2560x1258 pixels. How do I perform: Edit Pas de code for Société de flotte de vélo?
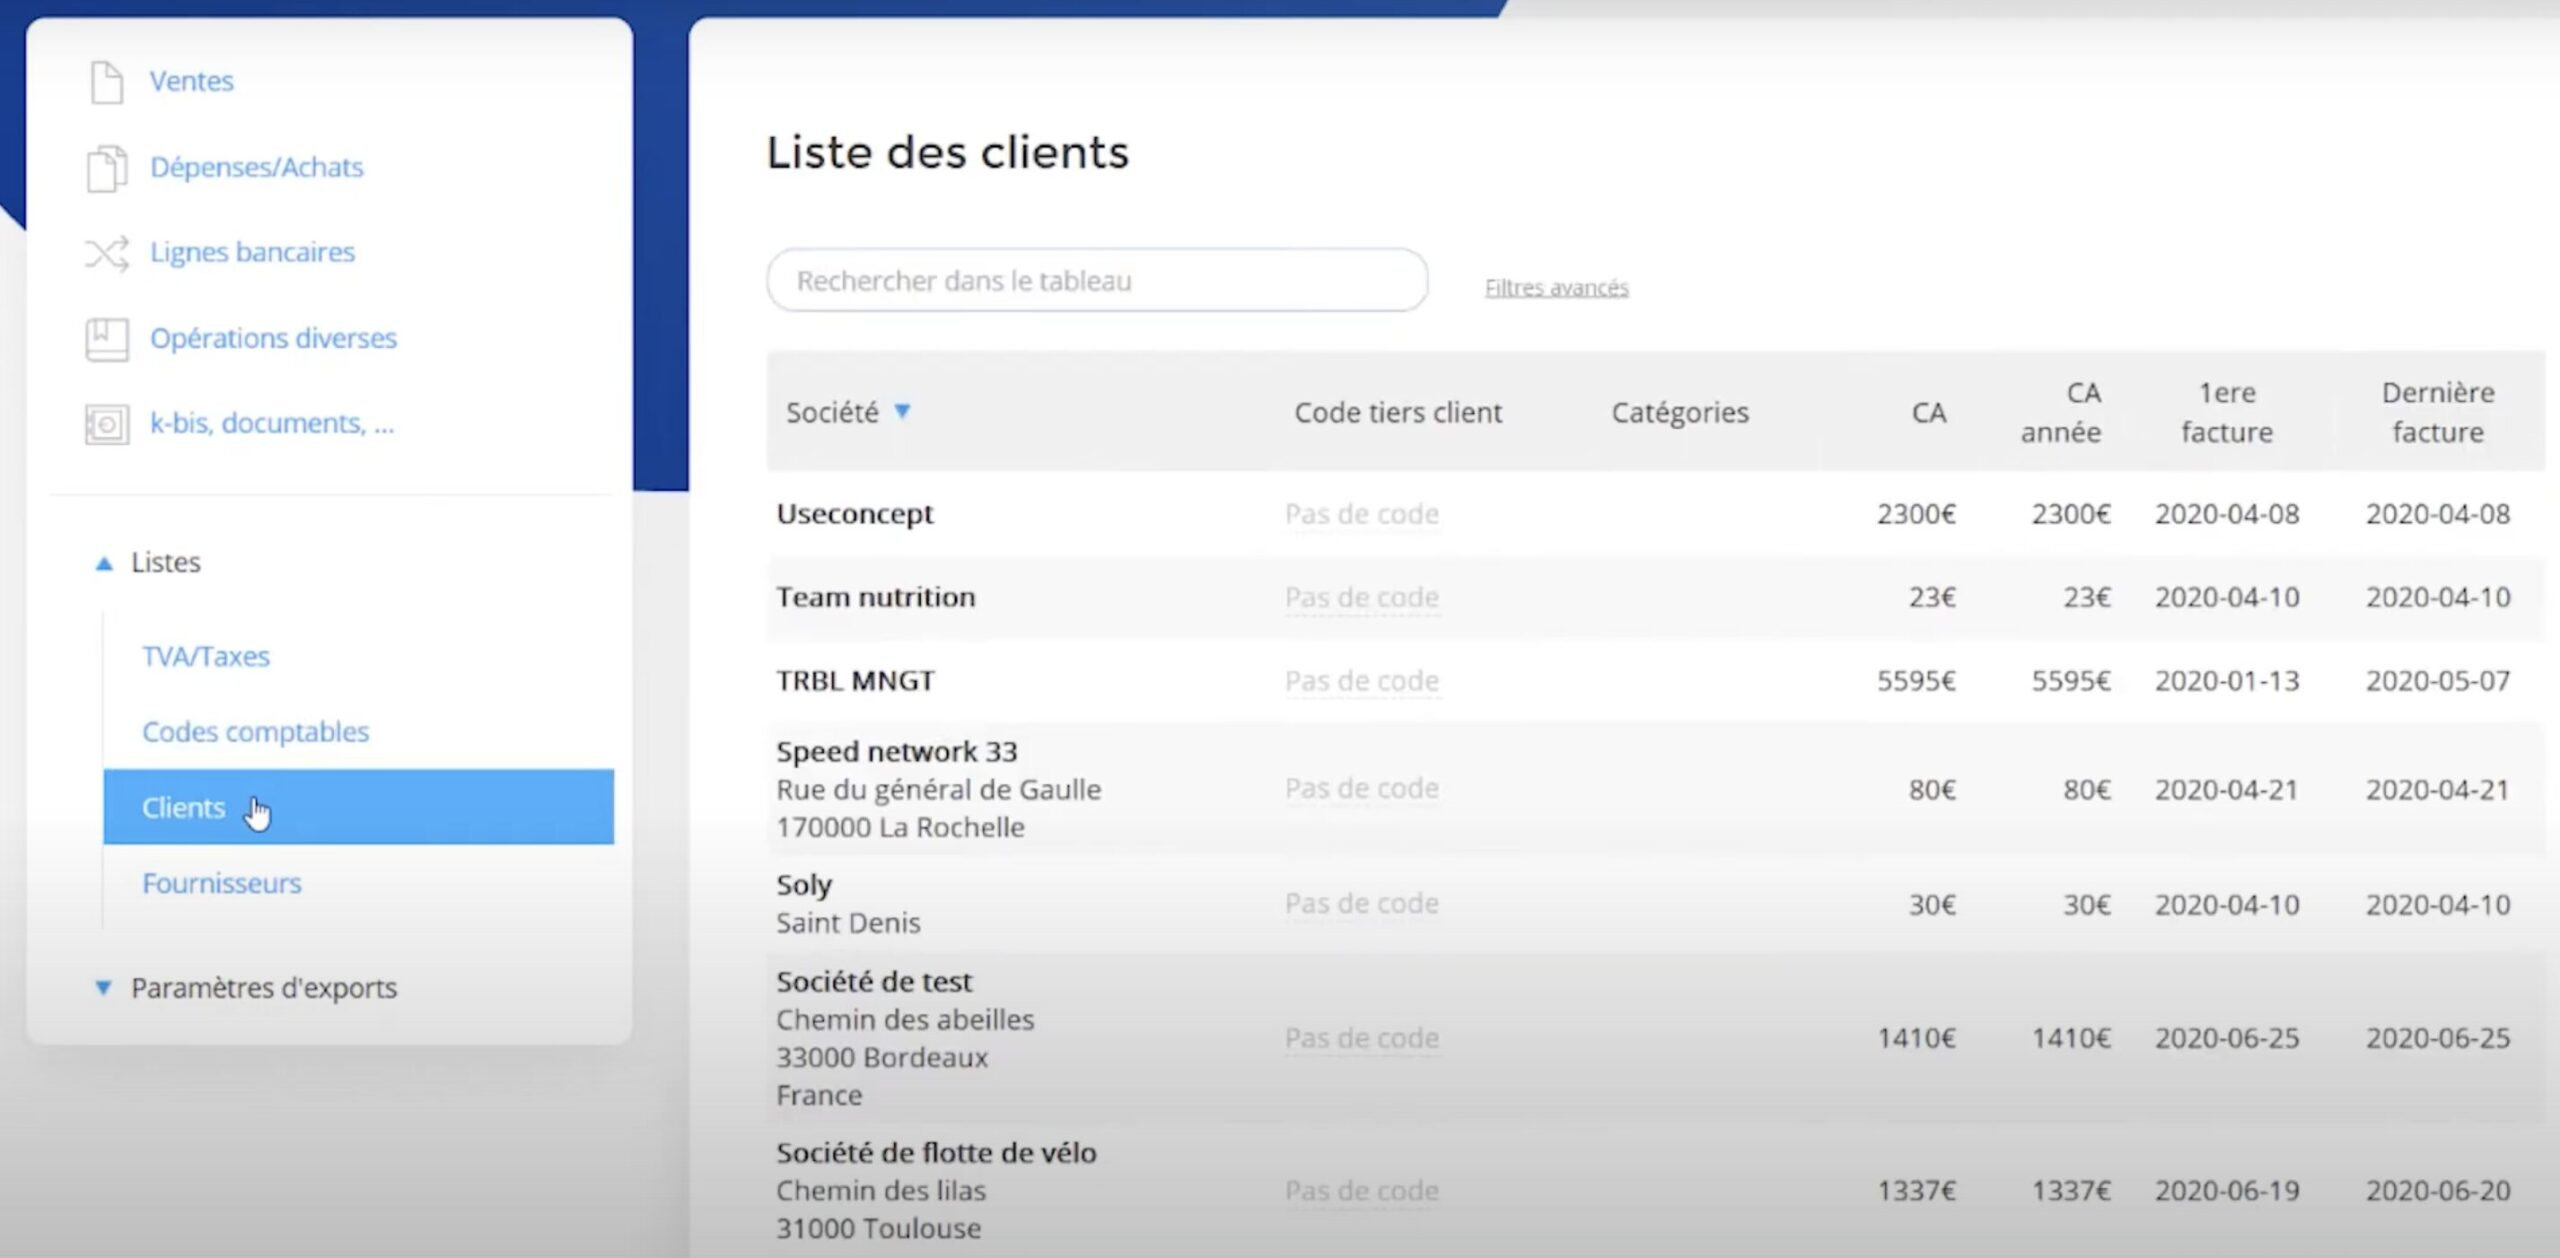point(1362,1191)
